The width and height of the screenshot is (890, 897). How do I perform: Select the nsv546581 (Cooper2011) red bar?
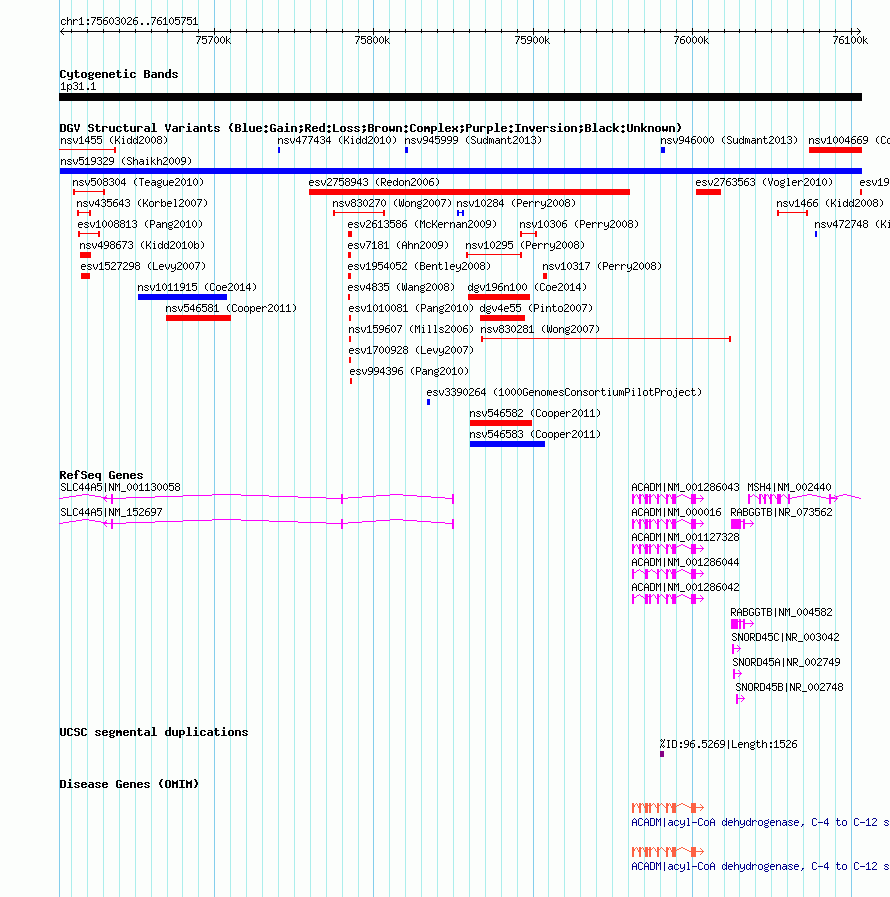click(x=198, y=318)
